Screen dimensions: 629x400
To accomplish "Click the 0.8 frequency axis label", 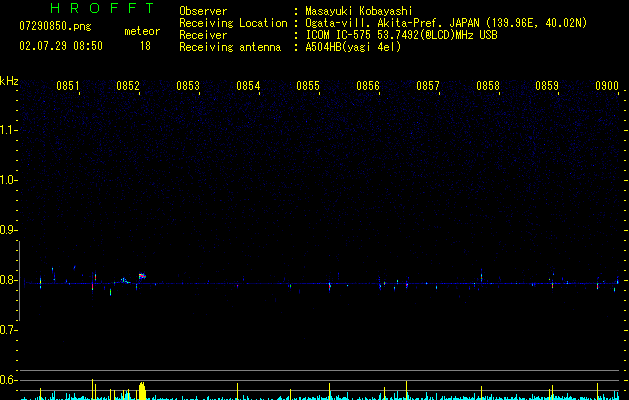I will click(8, 280).
